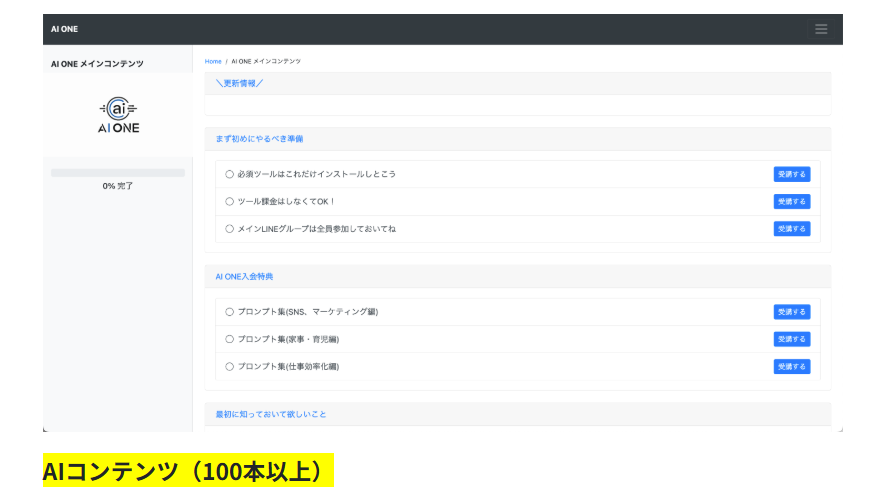The height and width of the screenshot is (503, 881).
Task: Click the AI ONE メインコンテンツ sidebar title
Action: tap(97, 64)
